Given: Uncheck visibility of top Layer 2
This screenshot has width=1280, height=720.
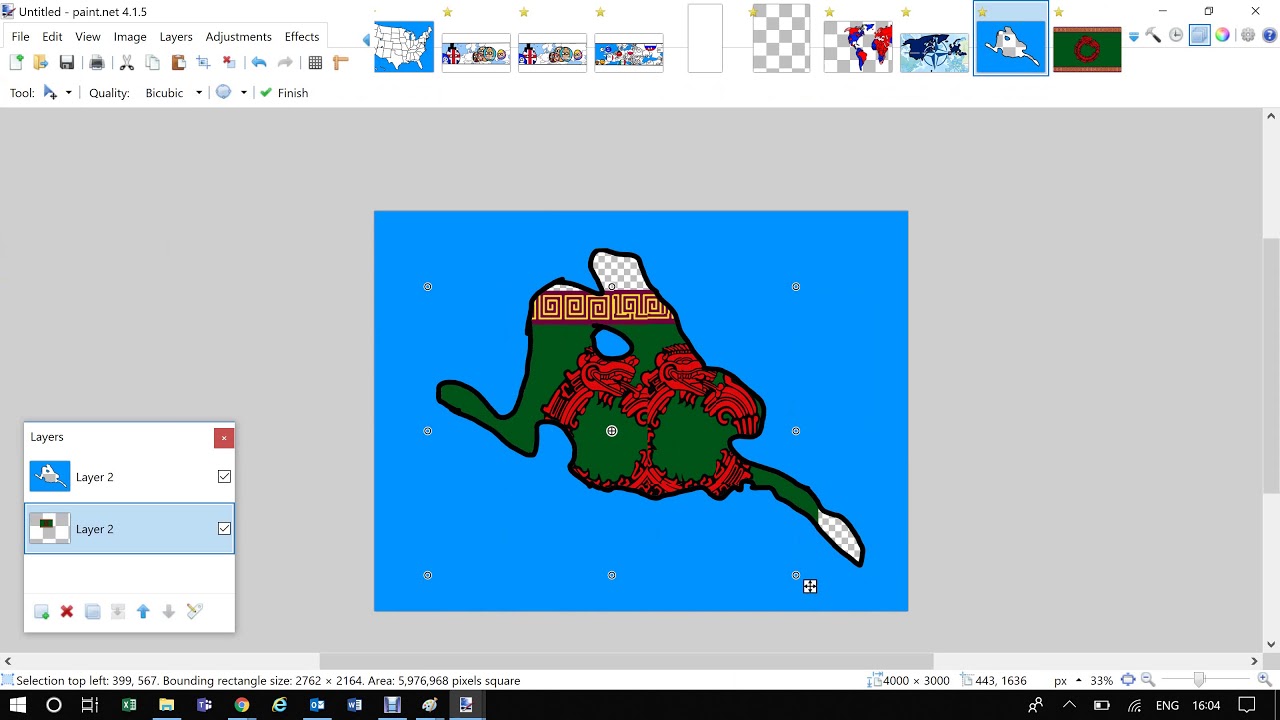Looking at the screenshot, I should 224,477.
